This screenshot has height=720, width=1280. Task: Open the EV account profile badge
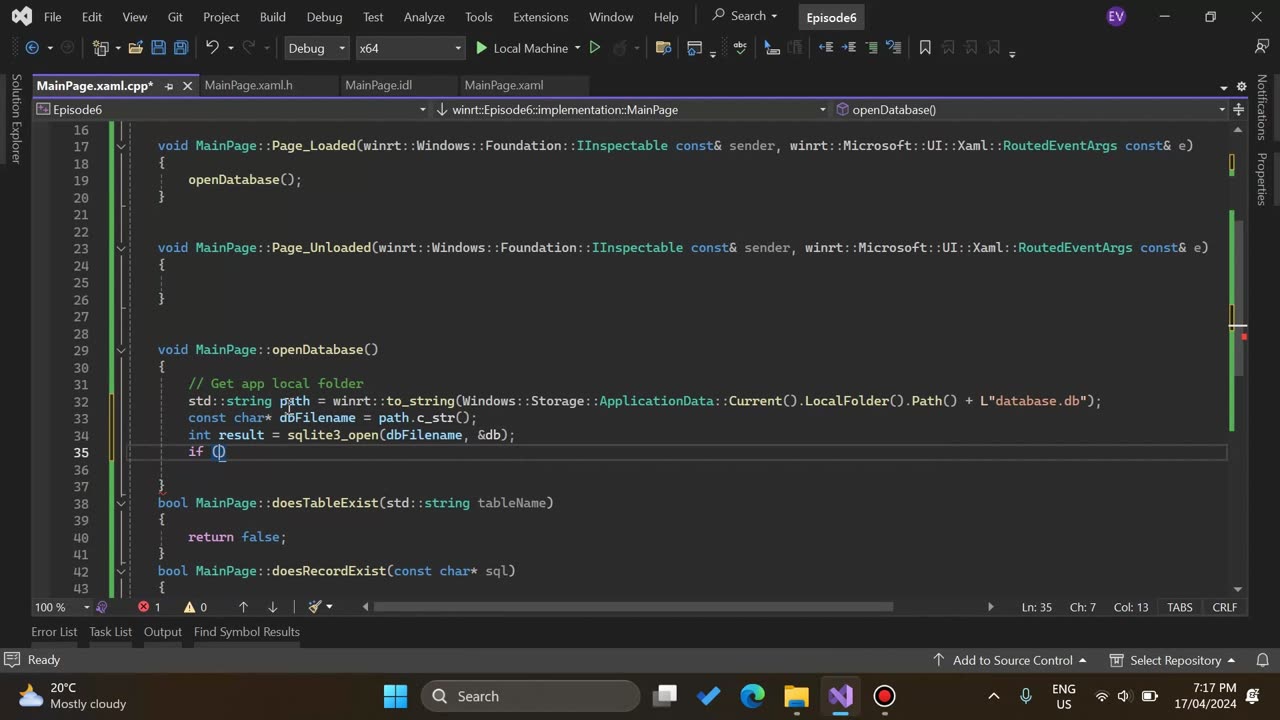tap(1116, 17)
